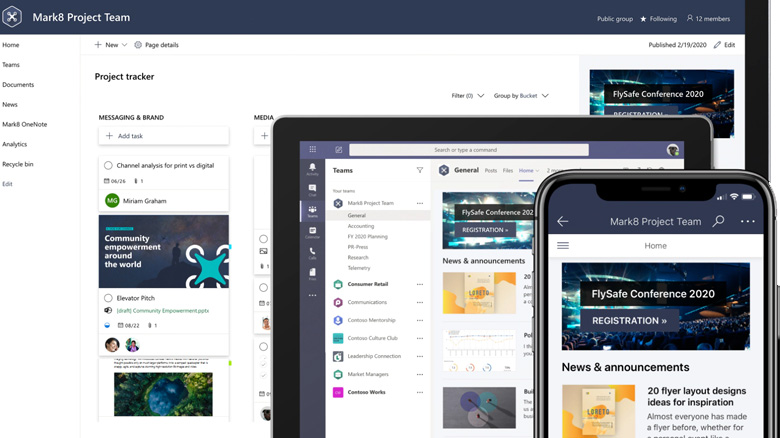Open the Community Empowerment.pptx draft link
This screenshot has width=780, height=438.
click(x=163, y=311)
